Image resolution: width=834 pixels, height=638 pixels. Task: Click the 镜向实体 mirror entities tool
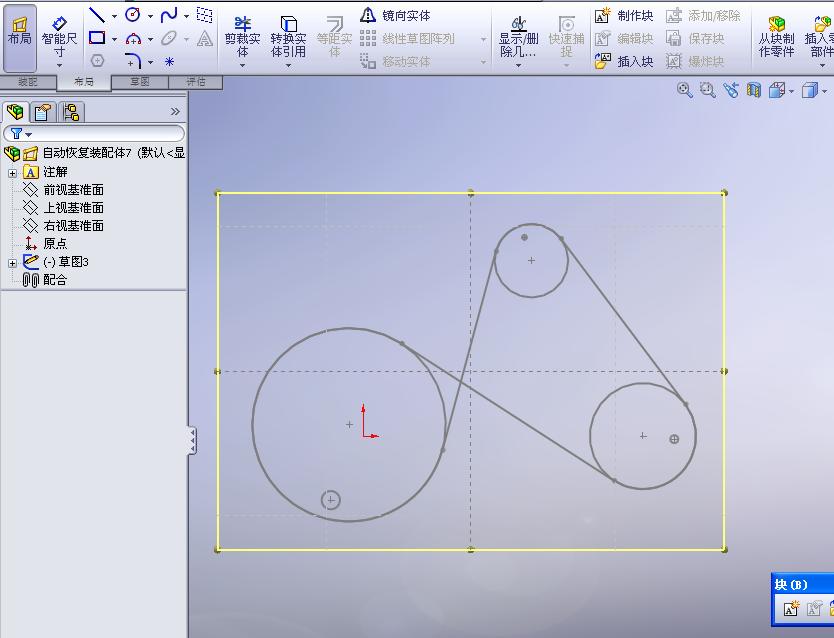pyautogui.click(x=395, y=15)
